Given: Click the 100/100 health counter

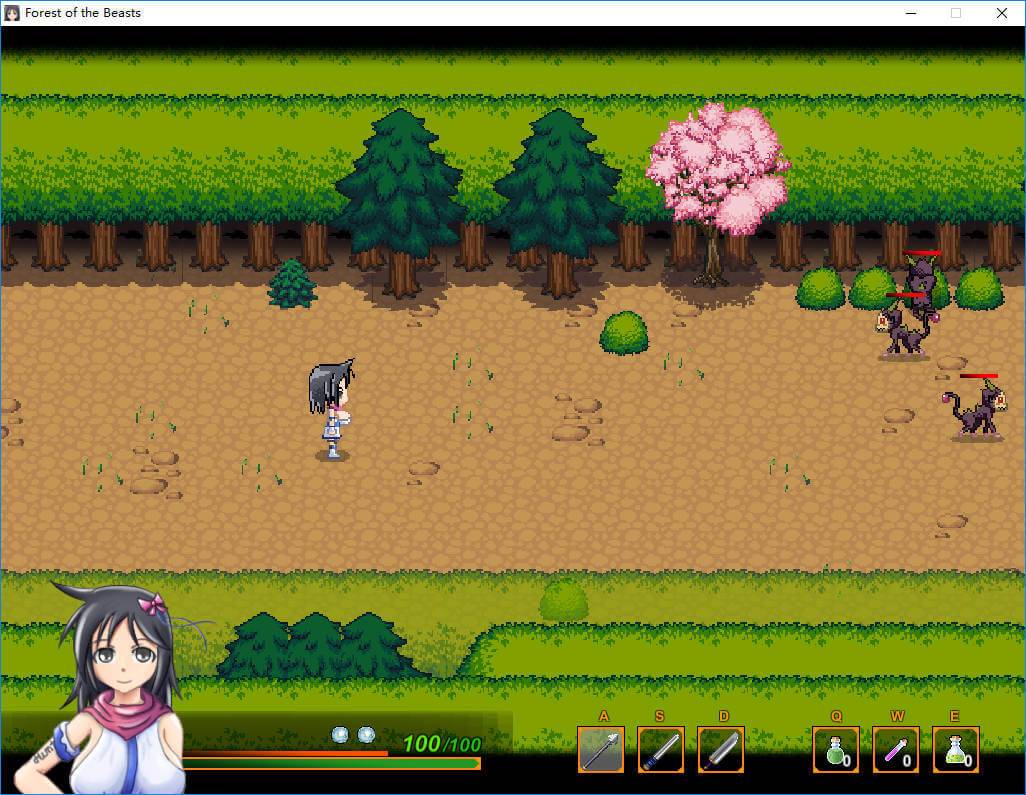Looking at the screenshot, I should [x=441, y=744].
